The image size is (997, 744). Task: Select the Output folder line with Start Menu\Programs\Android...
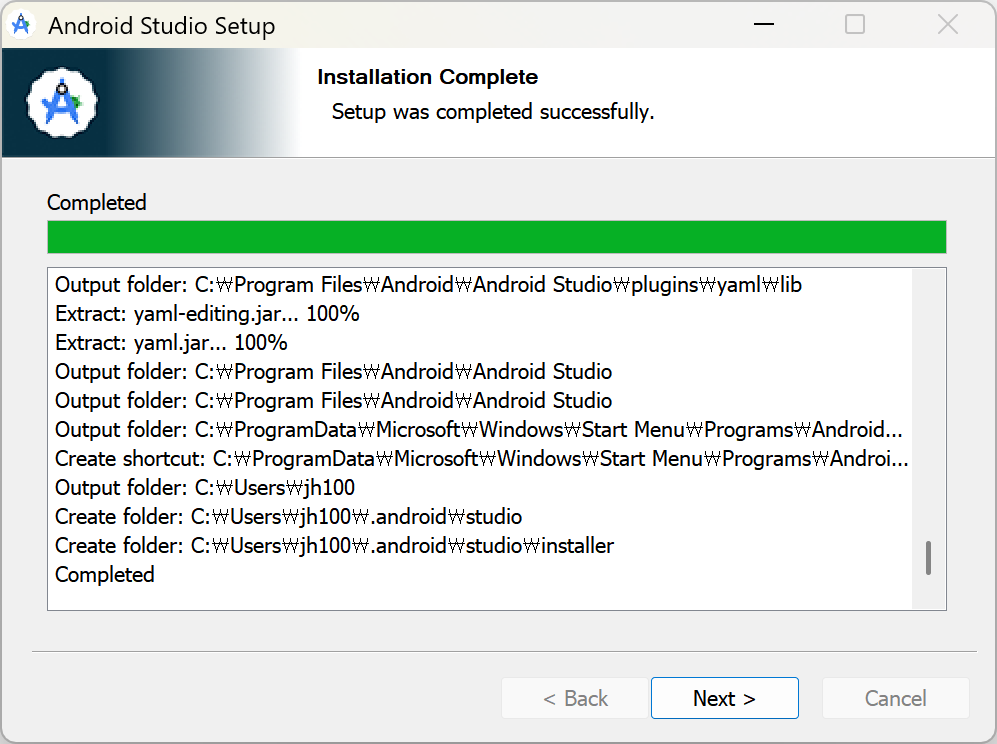pos(478,430)
